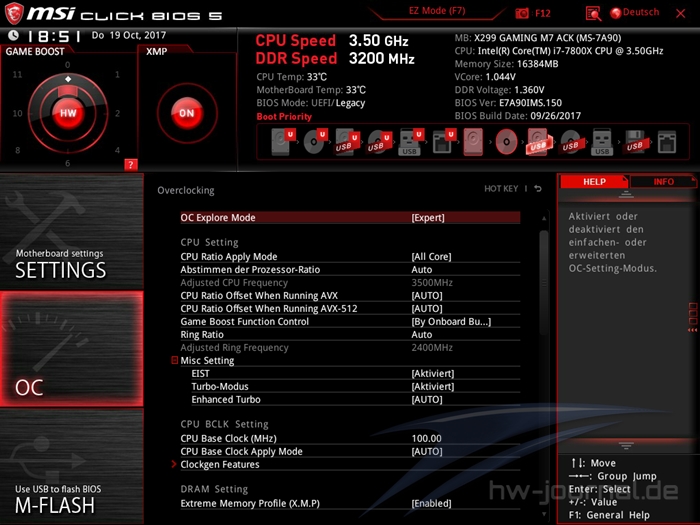Viewport: 700px width, 525px height.
Task: Close the BIOS with the red X
Action: [680, 13]
